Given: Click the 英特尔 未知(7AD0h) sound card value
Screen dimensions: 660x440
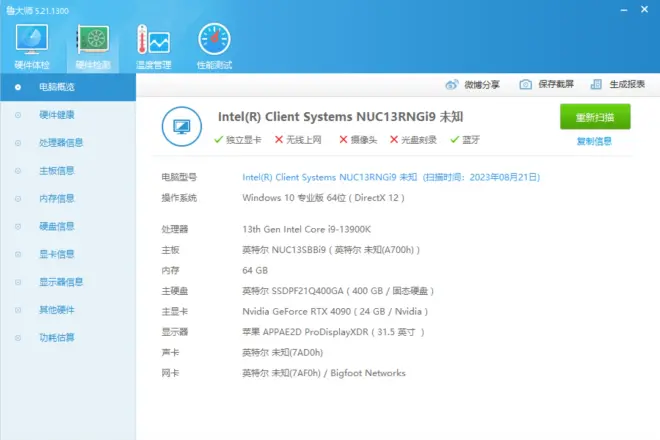Looking at the screenshot, I should 282,353.
